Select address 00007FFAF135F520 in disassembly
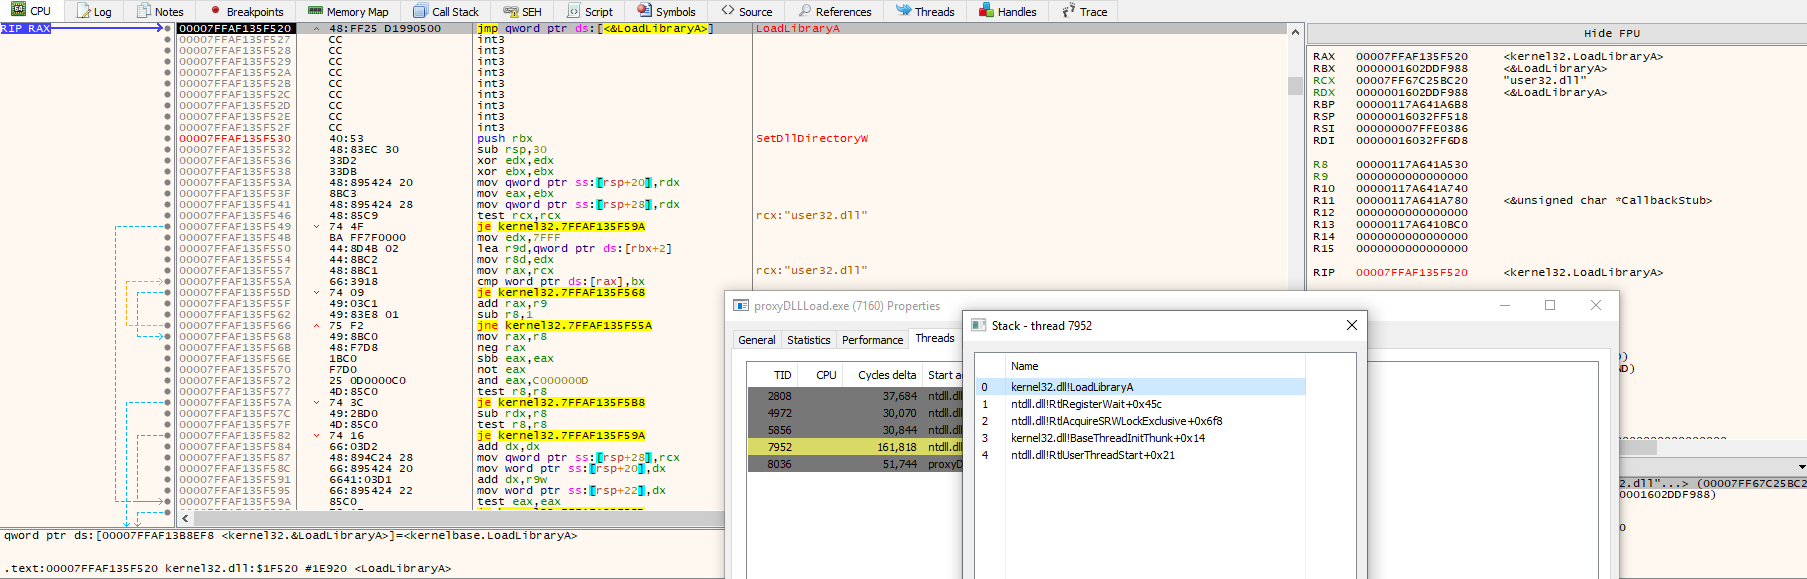Image resolution: width=1807 pixels, height=579 pixels. (235, 29)
